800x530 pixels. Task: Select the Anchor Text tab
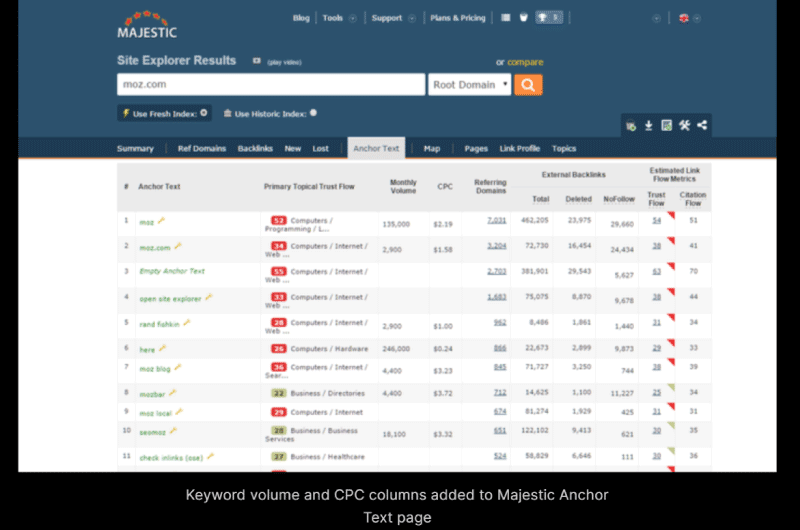point(376,148)
